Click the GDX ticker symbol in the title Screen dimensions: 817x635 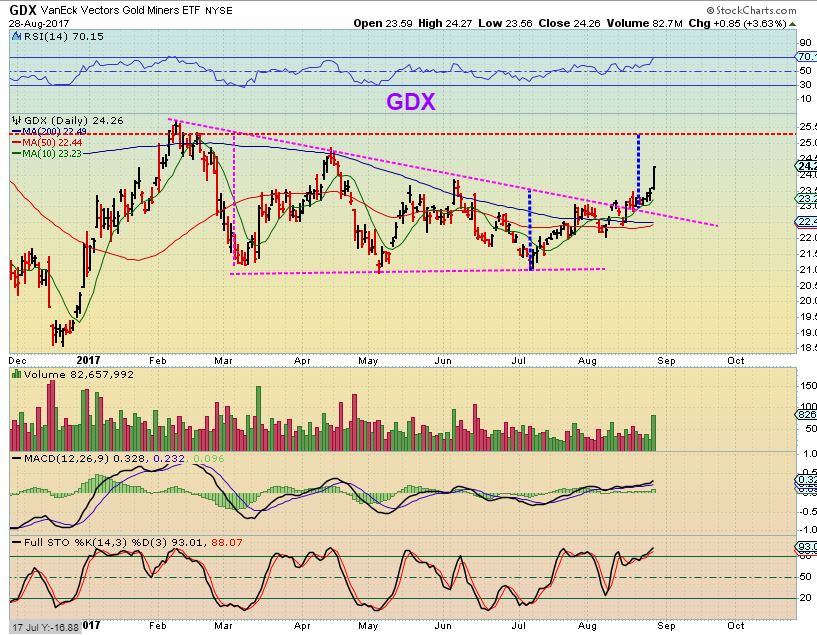pos(23,10)
